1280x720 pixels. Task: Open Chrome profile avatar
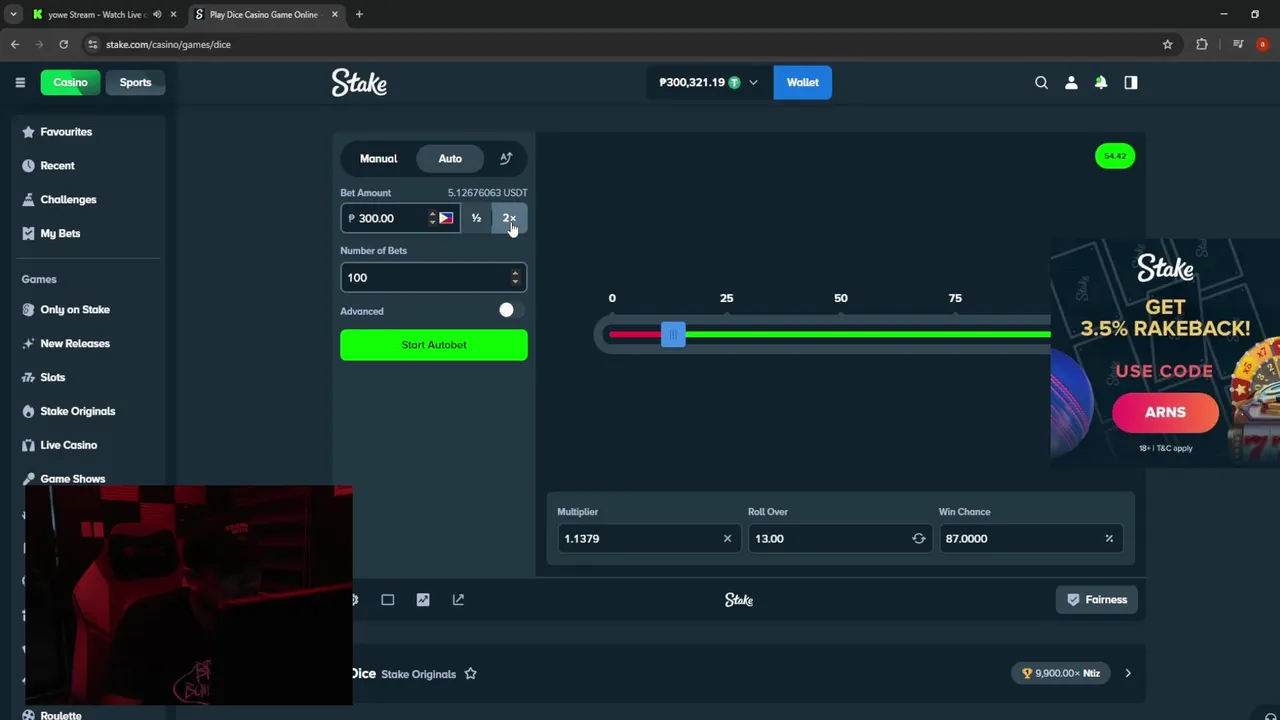click(1262, 44)
